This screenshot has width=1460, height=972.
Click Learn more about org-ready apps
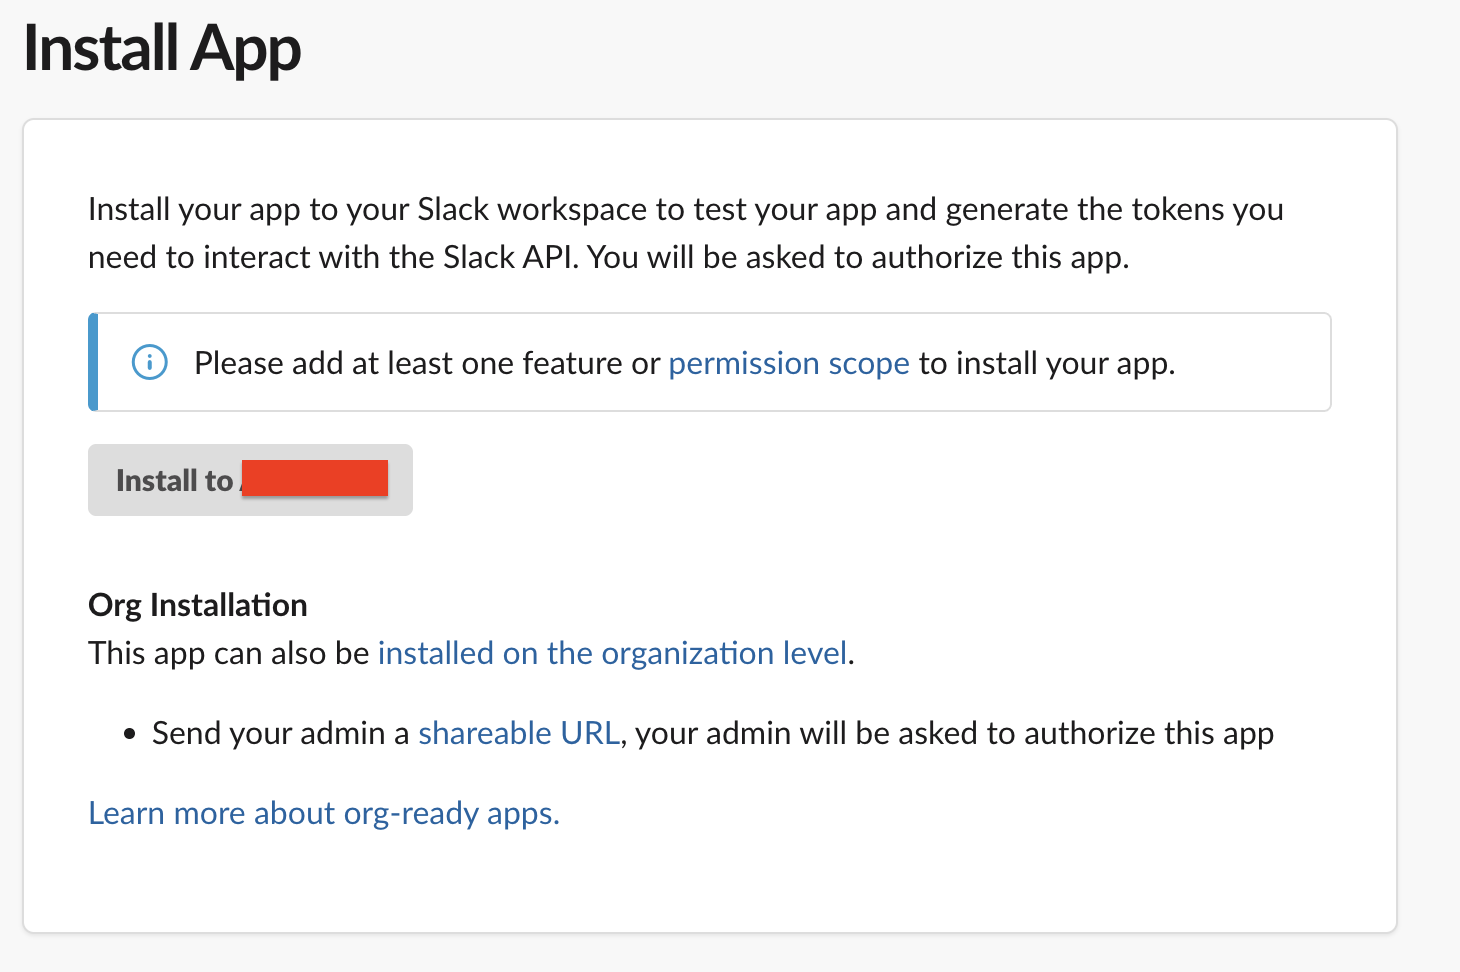(x=324, y=813)
